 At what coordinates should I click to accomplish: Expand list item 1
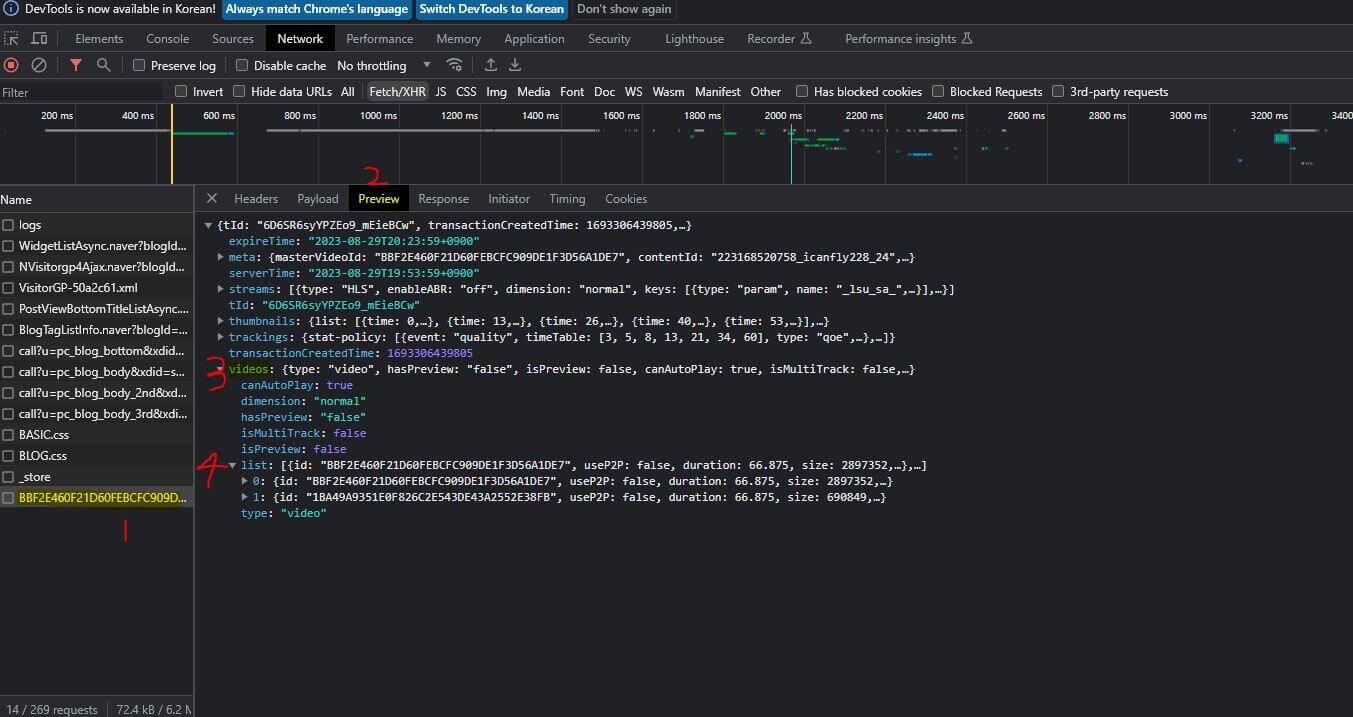point(245,497)
